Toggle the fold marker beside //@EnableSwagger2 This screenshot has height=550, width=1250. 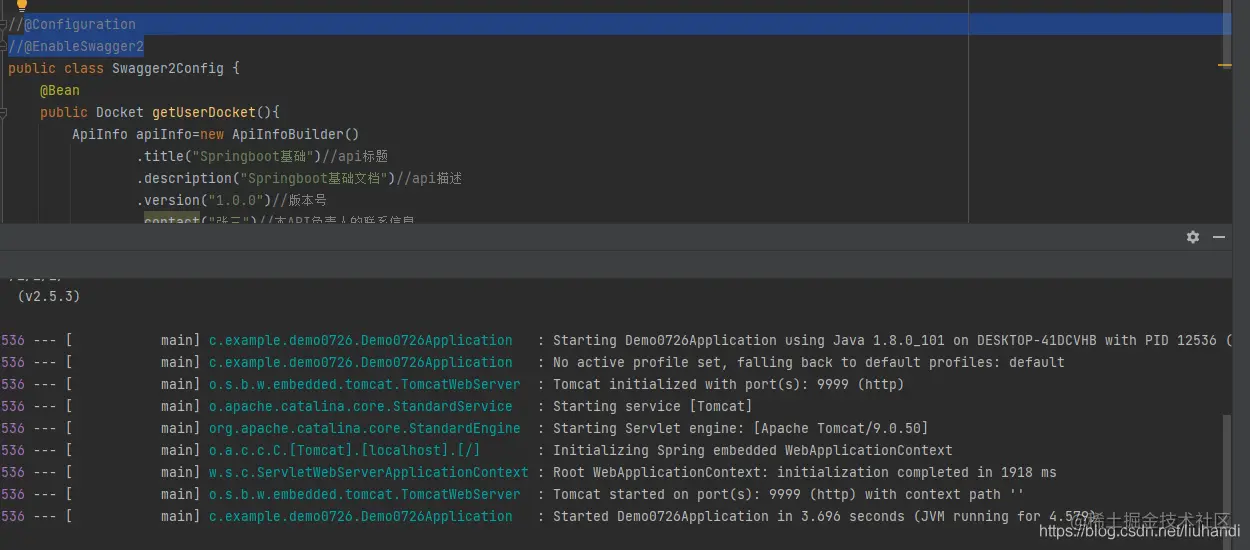[x=4, y=46]
